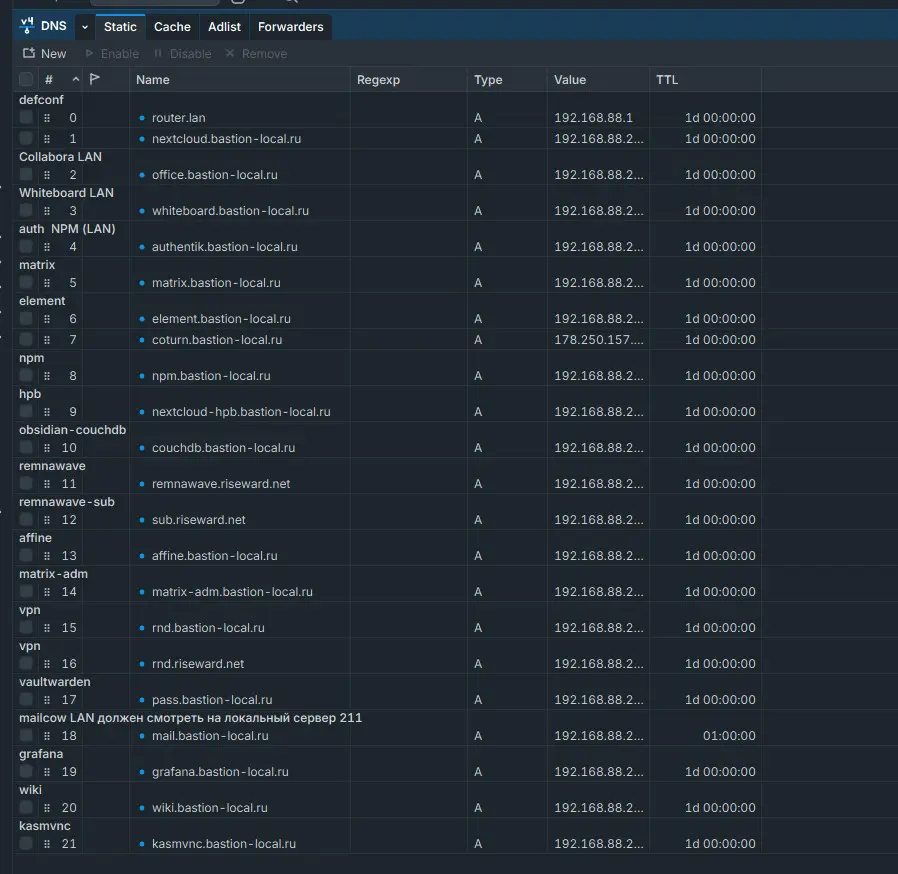Click the mailcow LAN comment line
Image resolution: width=898 pixels, height=874 pixels.
pyautogui.click(x=190, y=718)
